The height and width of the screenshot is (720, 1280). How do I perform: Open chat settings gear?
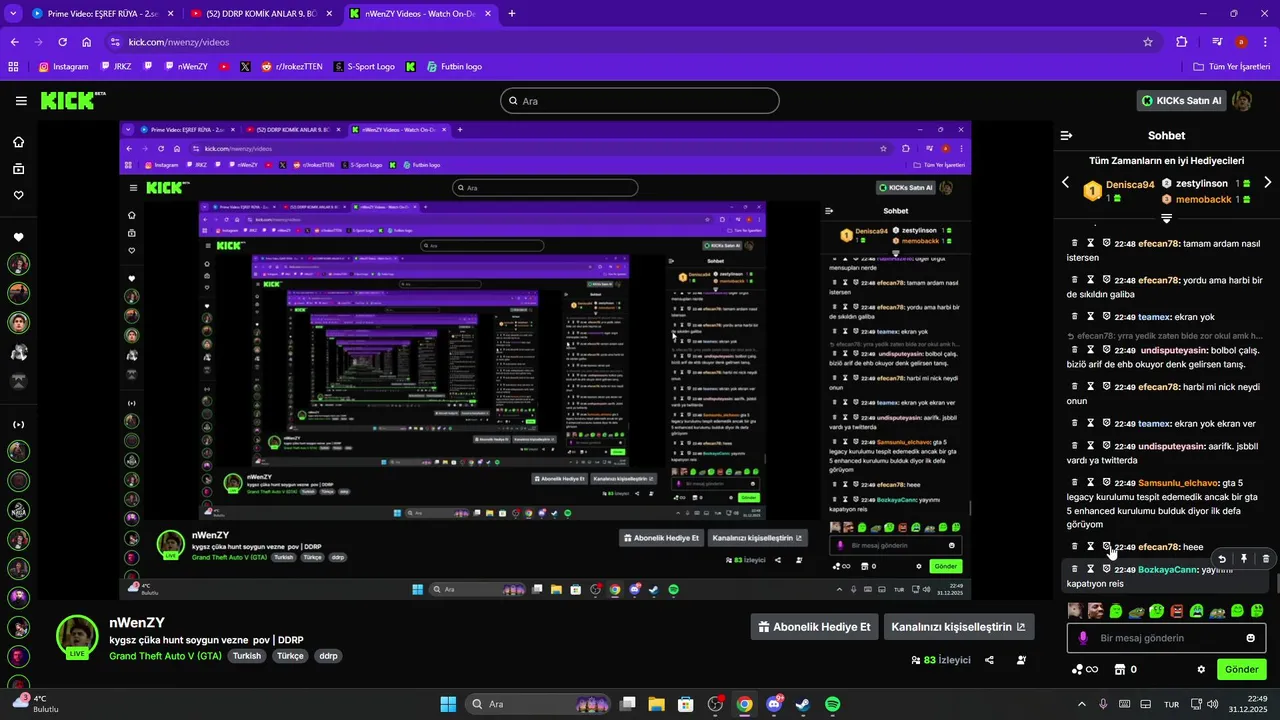pos(1201,669)
